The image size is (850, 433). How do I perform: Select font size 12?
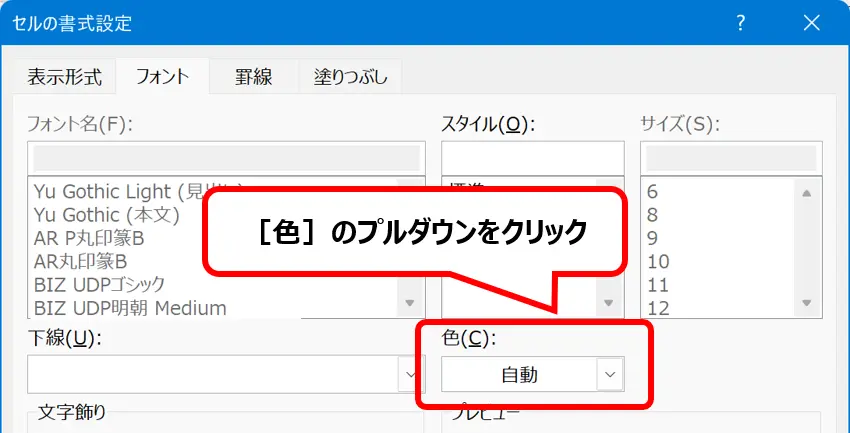click(x=659, y=308)
